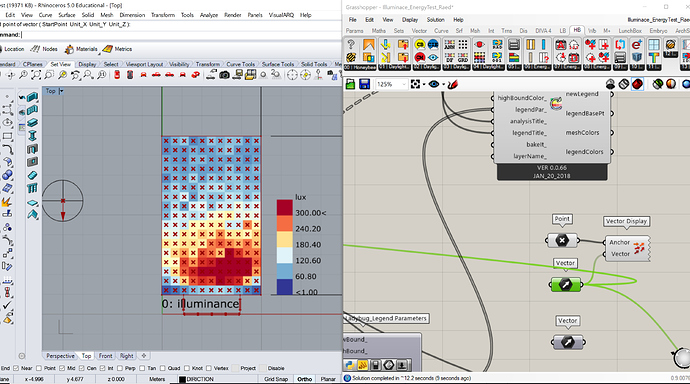Screen dimensions: 690x384
Task: Click the Vector Display component icon
Action: 639,248
